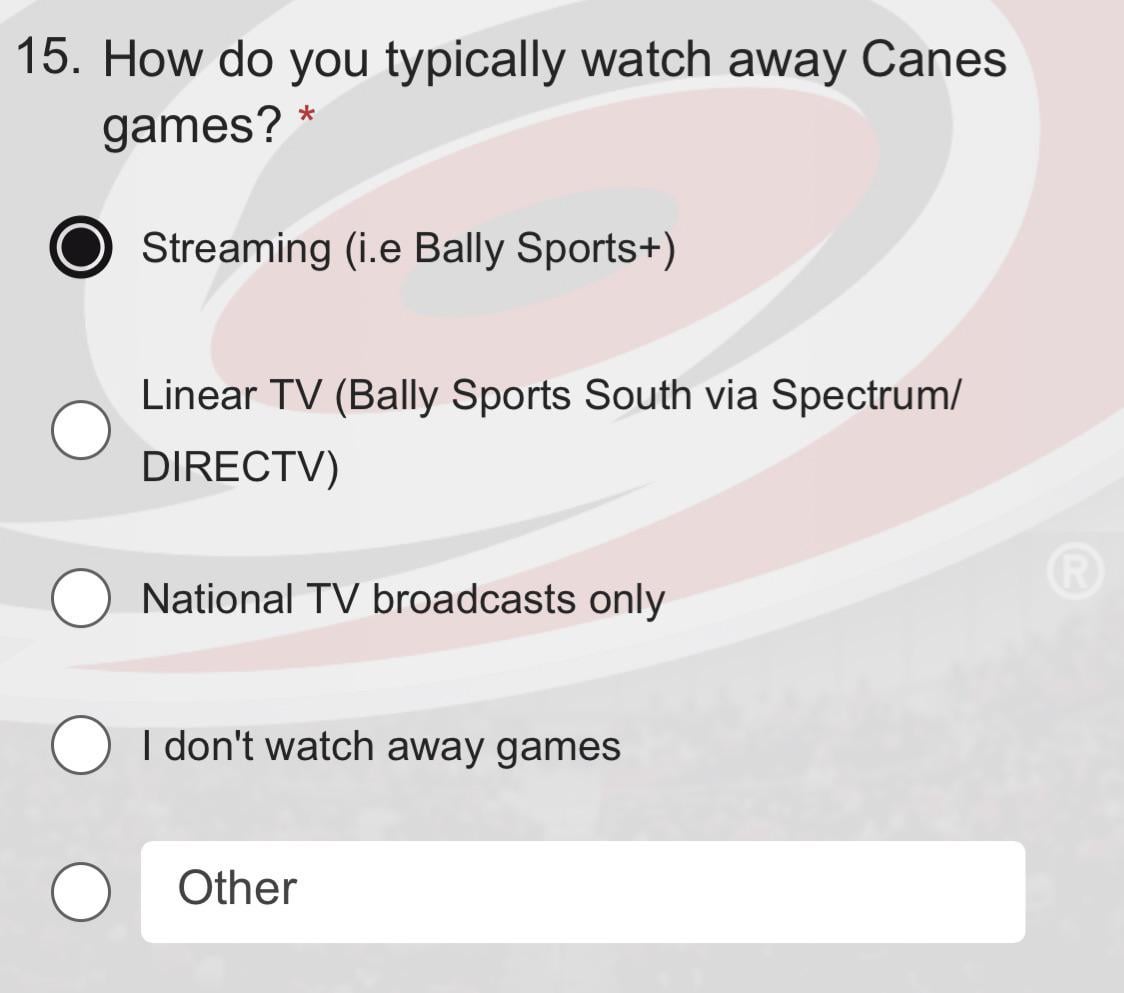Screen dimensions: 1124x993
Task: Click the "Streaming (i.e Bally Sports+)" label
Action: (x=408, y=248)
